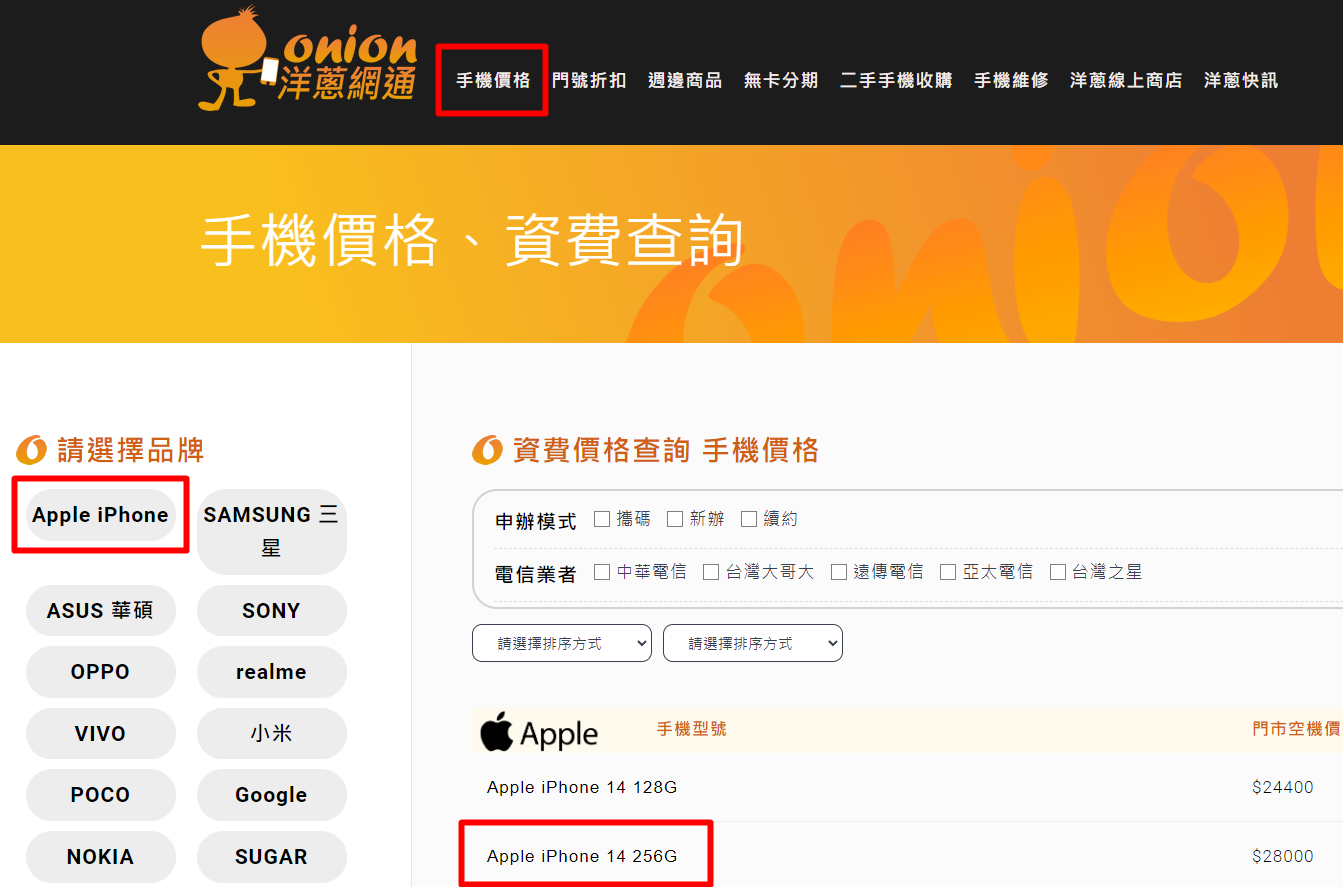
Task: Check the 新辦 option
Action: coord(675,519)
